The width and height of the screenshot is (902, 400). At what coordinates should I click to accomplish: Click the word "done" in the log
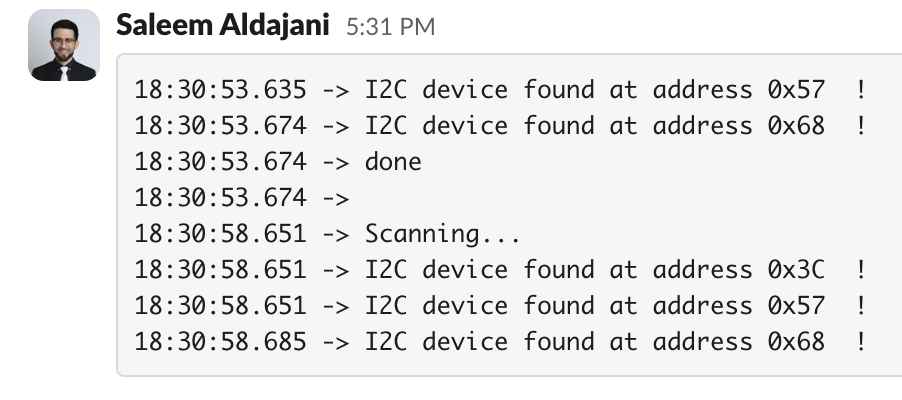(x=393, y=162)
